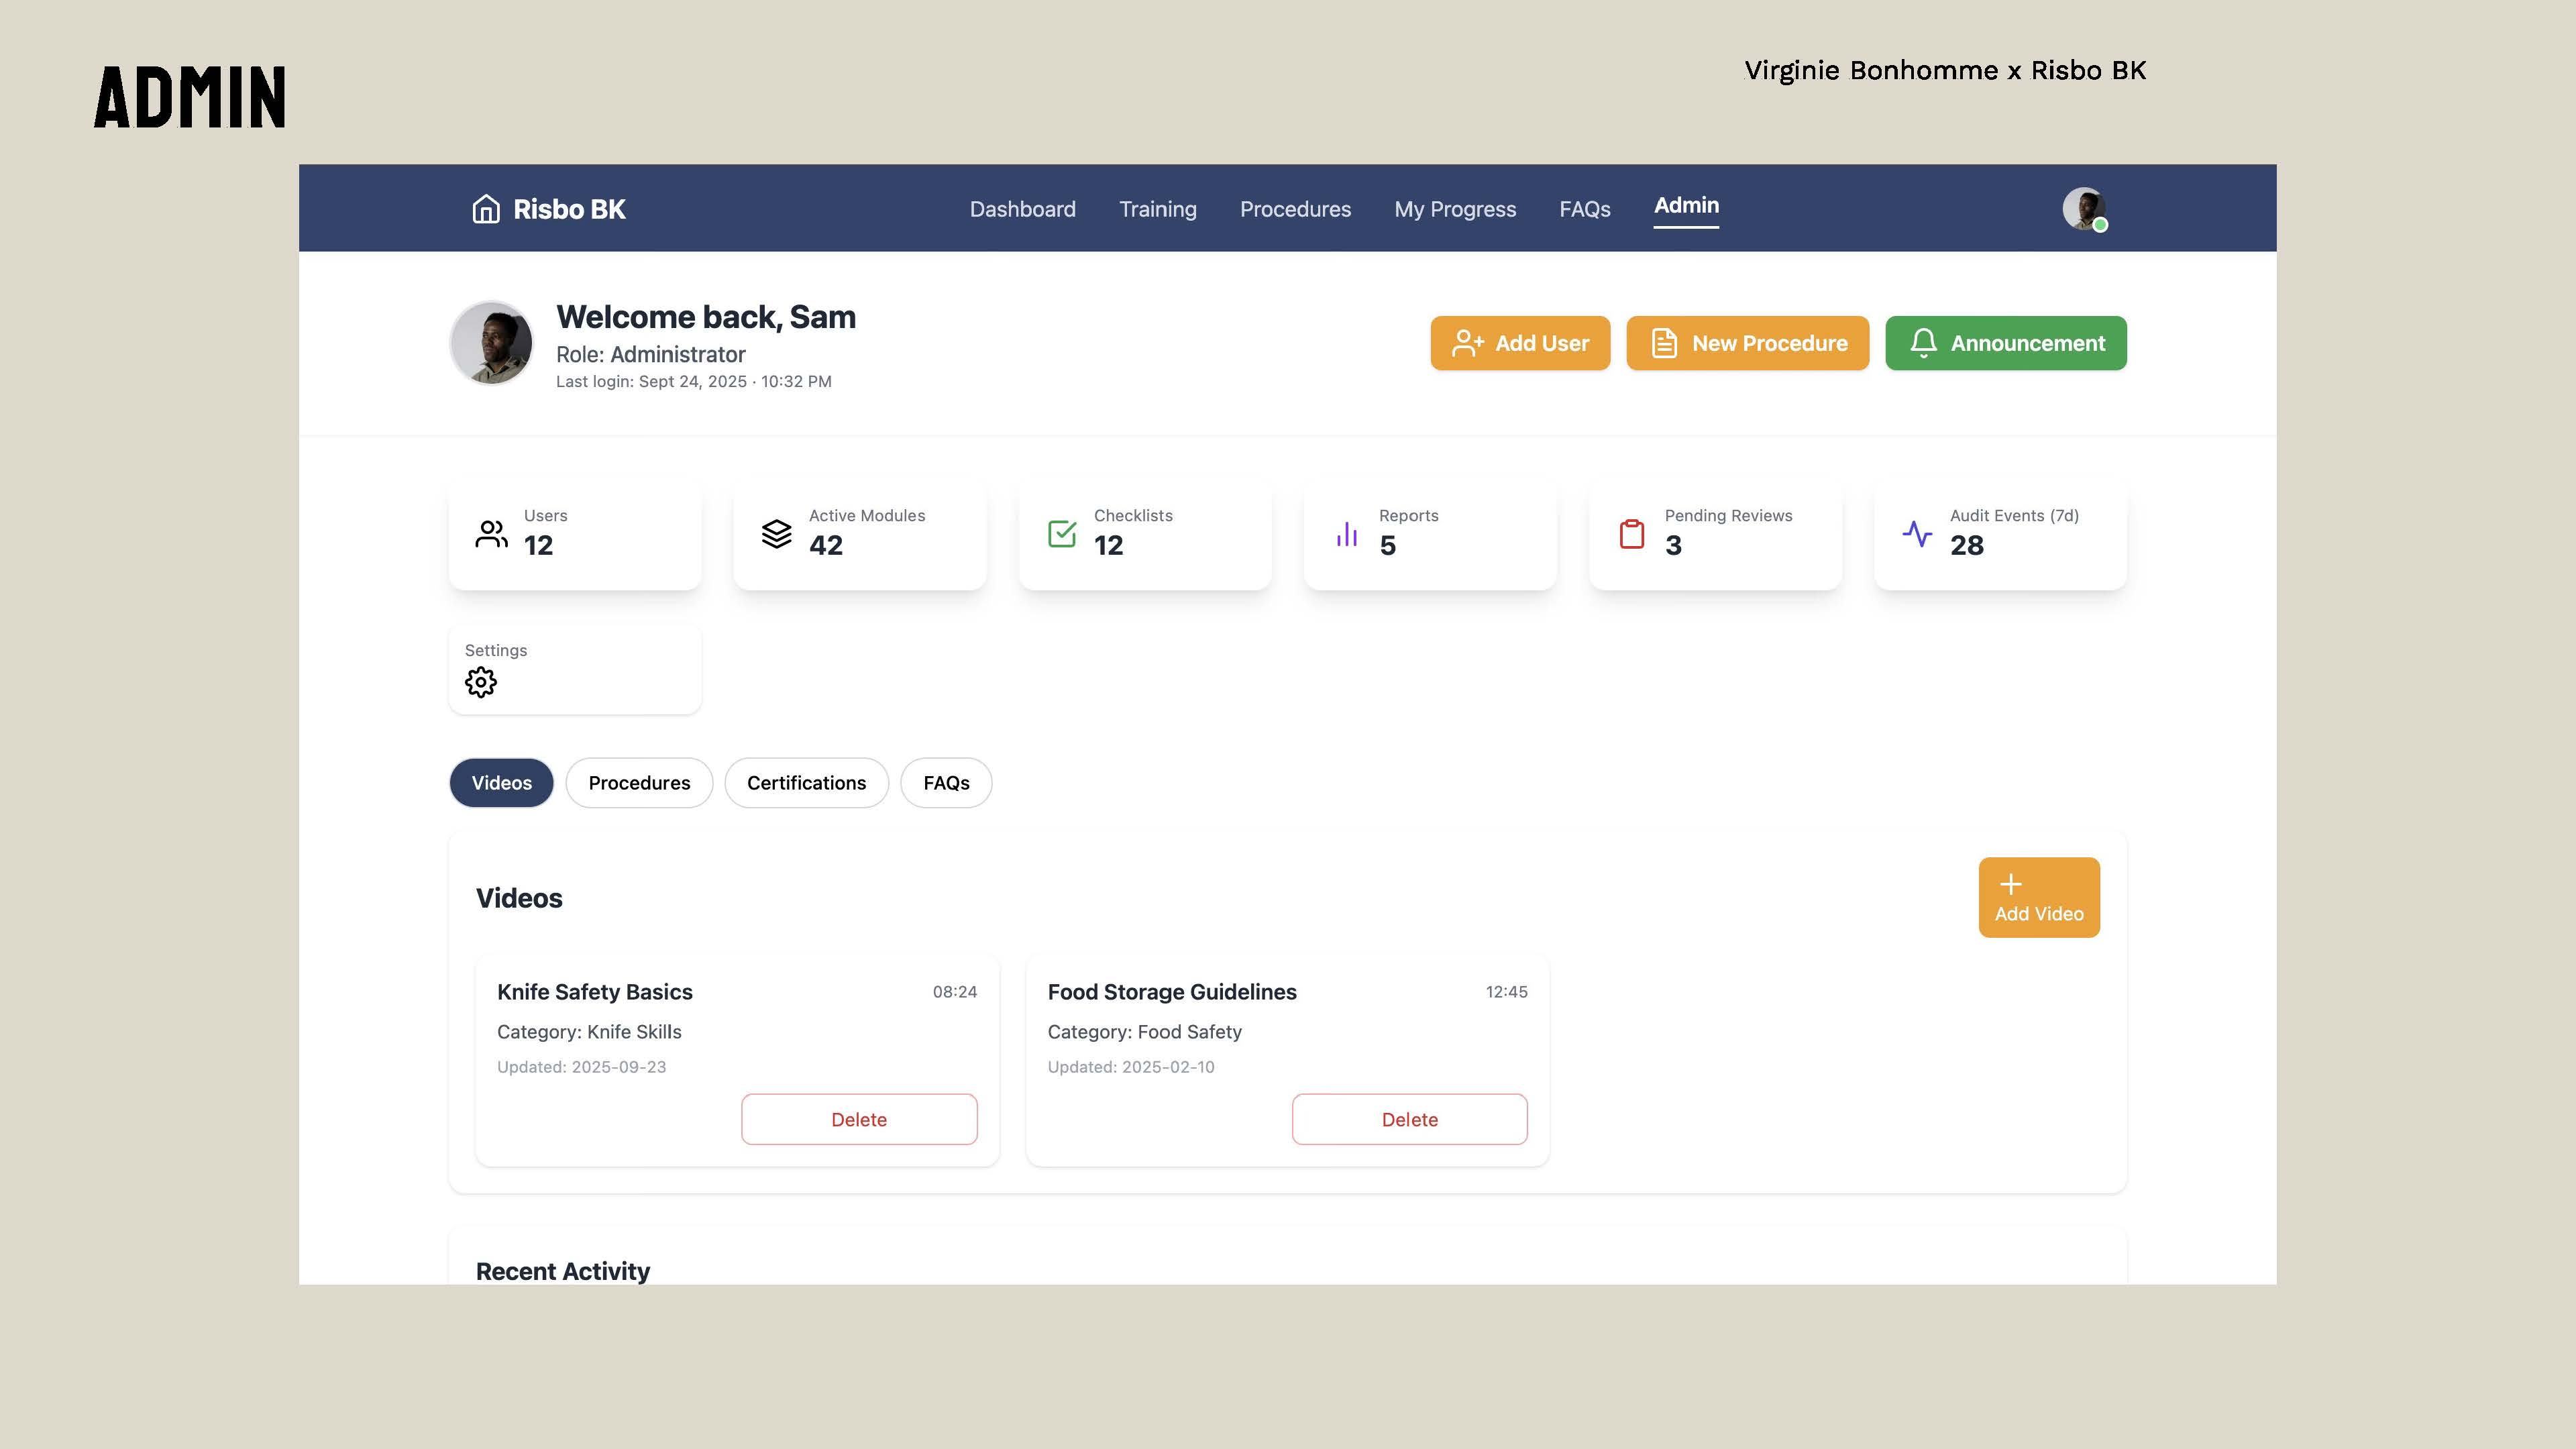Switch to the Procedures filter tab
The image size is (2576, 1449).
coord(639,783)
